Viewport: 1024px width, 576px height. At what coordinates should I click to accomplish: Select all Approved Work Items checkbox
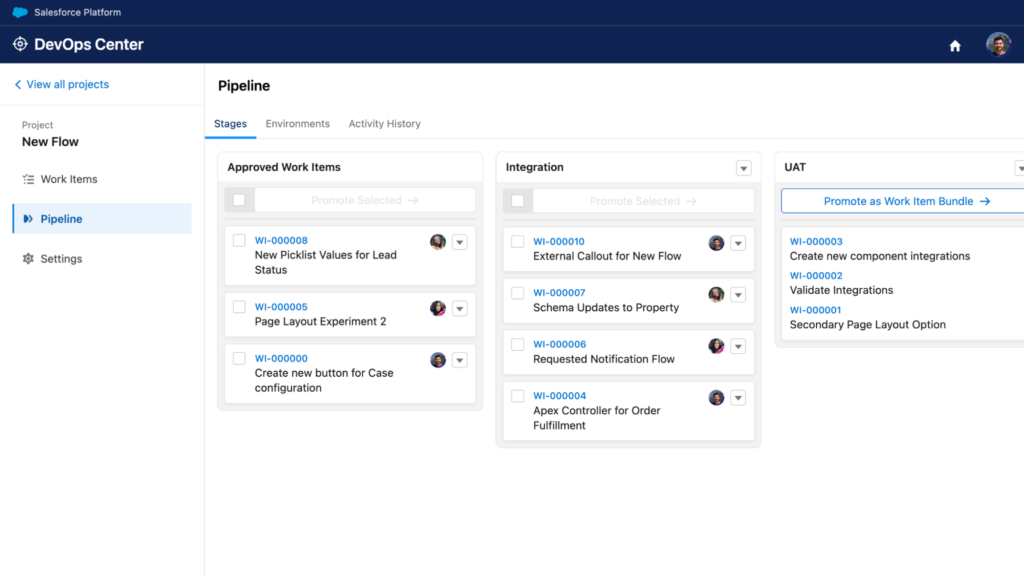(239, 200)
